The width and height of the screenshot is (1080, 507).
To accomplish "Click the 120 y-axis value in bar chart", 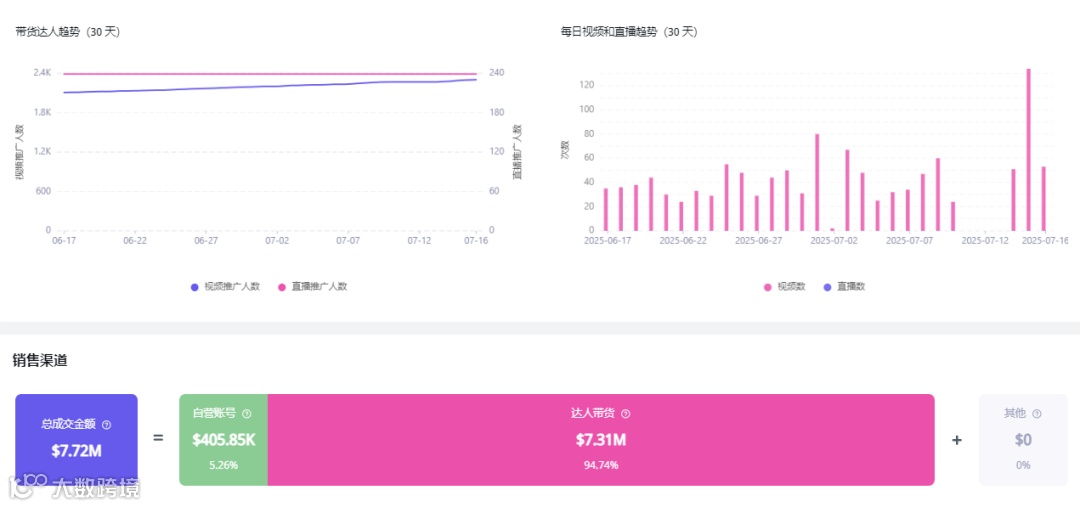I will pos(588,85).
